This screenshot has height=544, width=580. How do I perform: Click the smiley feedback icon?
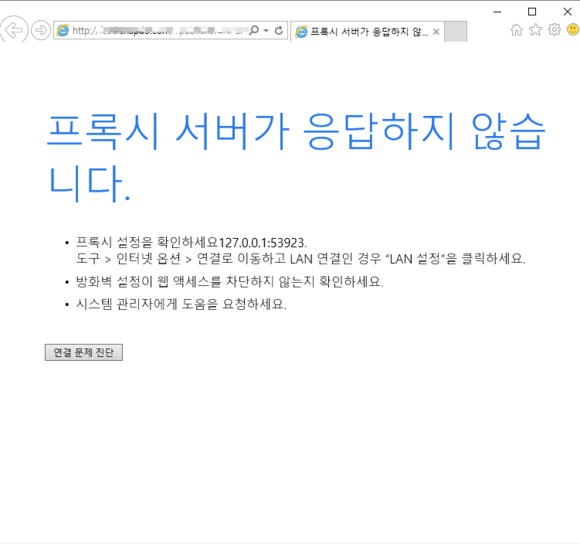[573, 30]
